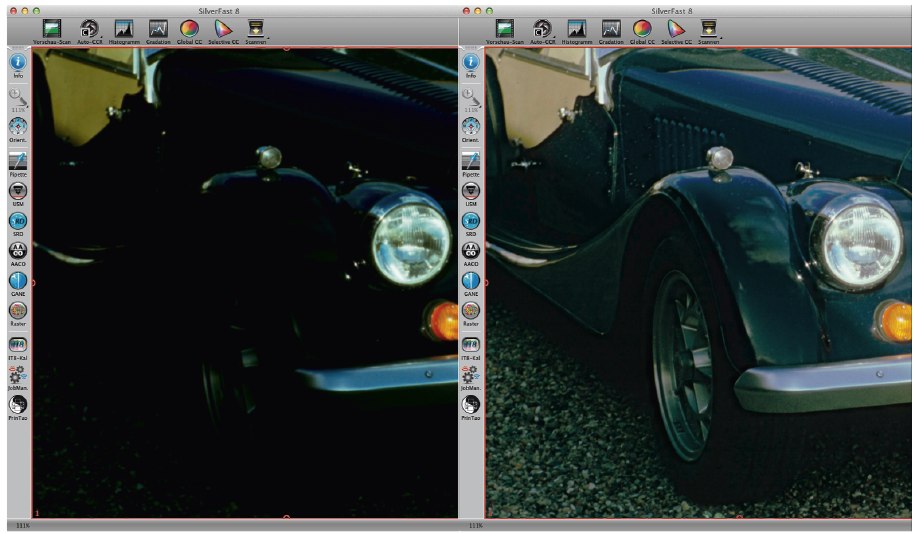
Task: Open PrinTao in the right window sidebar
Action: 468,404
